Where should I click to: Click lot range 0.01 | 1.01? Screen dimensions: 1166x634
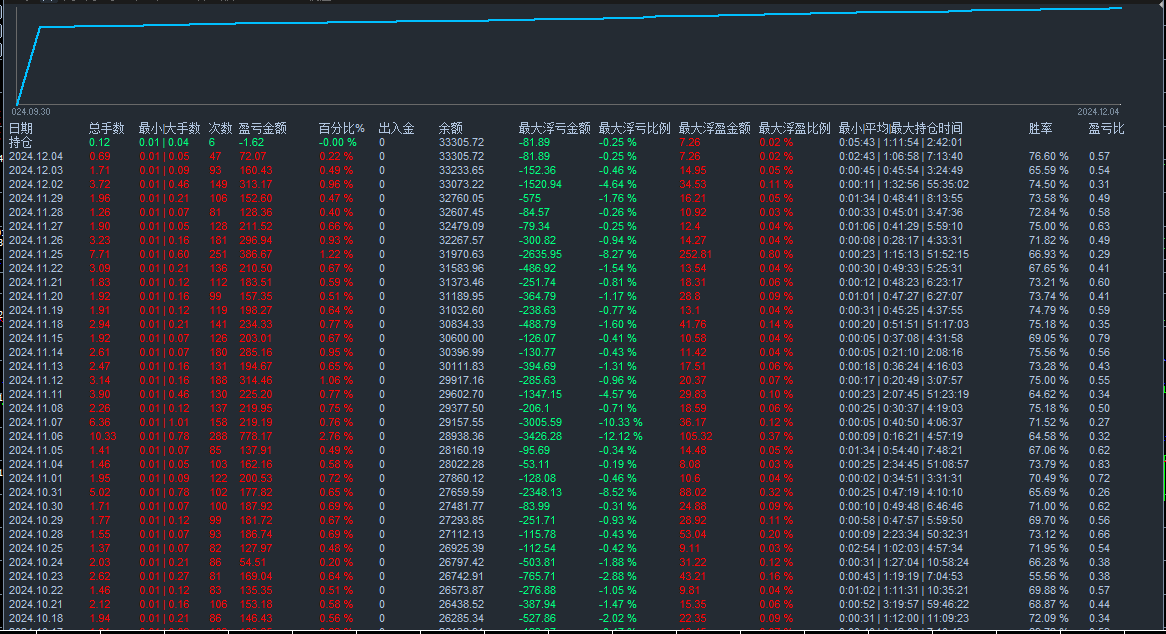164,422
